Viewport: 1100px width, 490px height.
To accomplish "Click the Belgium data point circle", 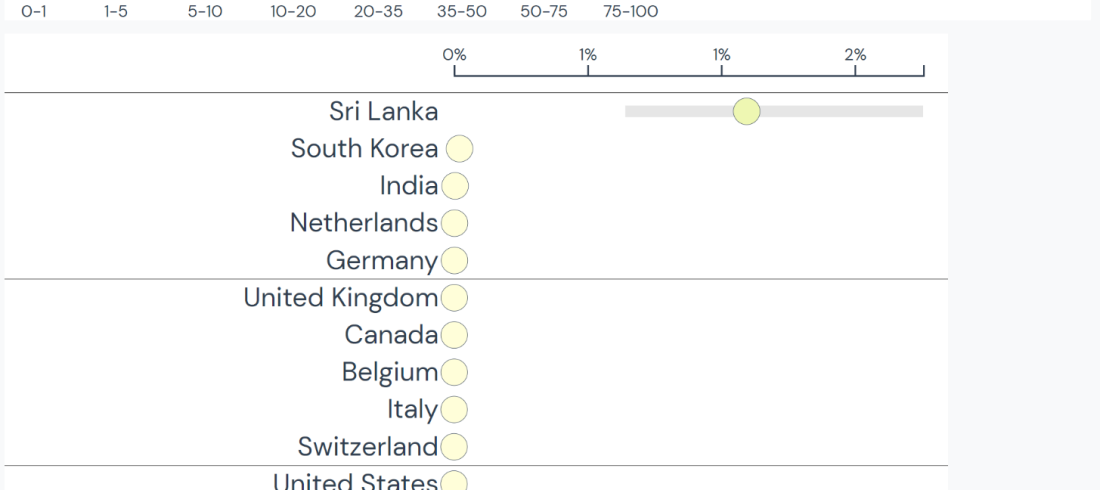I will pos(454,372).
